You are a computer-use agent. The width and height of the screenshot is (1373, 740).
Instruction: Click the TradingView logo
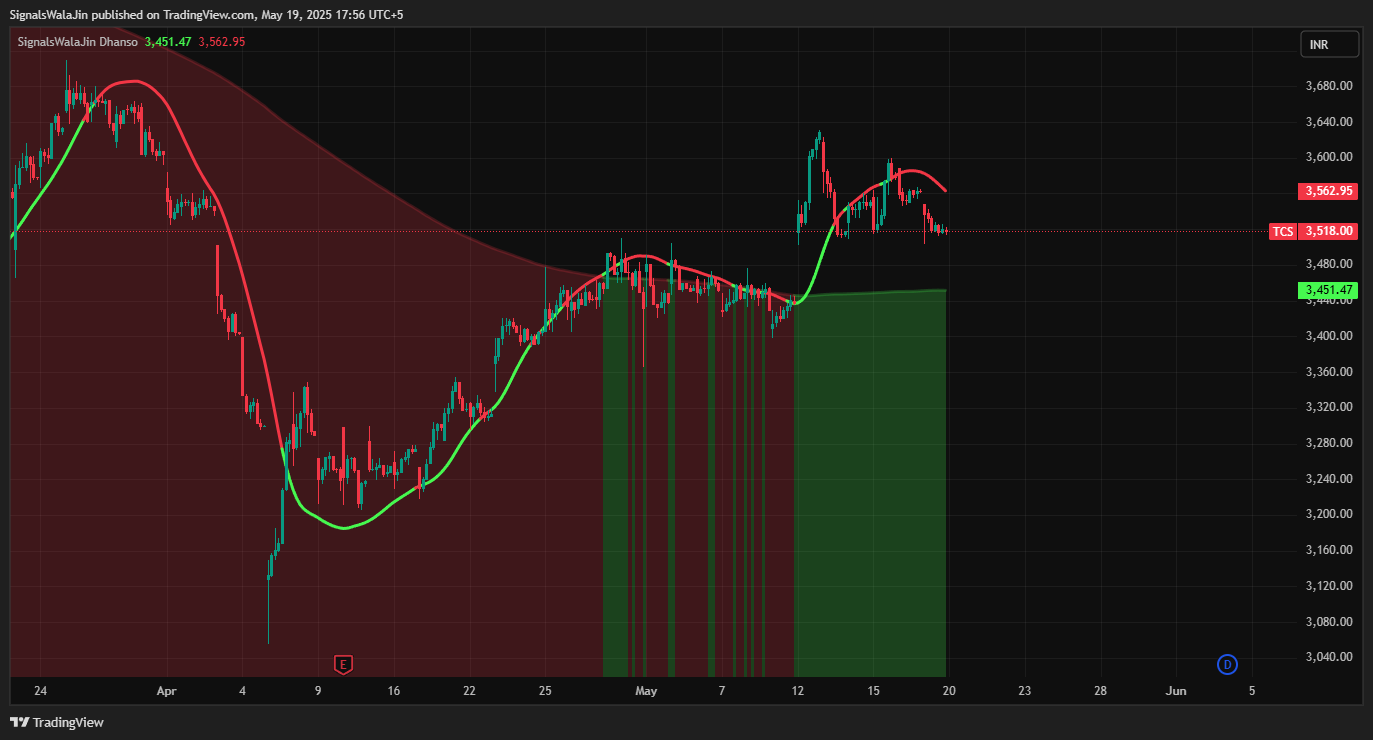[x=57, y=722]
